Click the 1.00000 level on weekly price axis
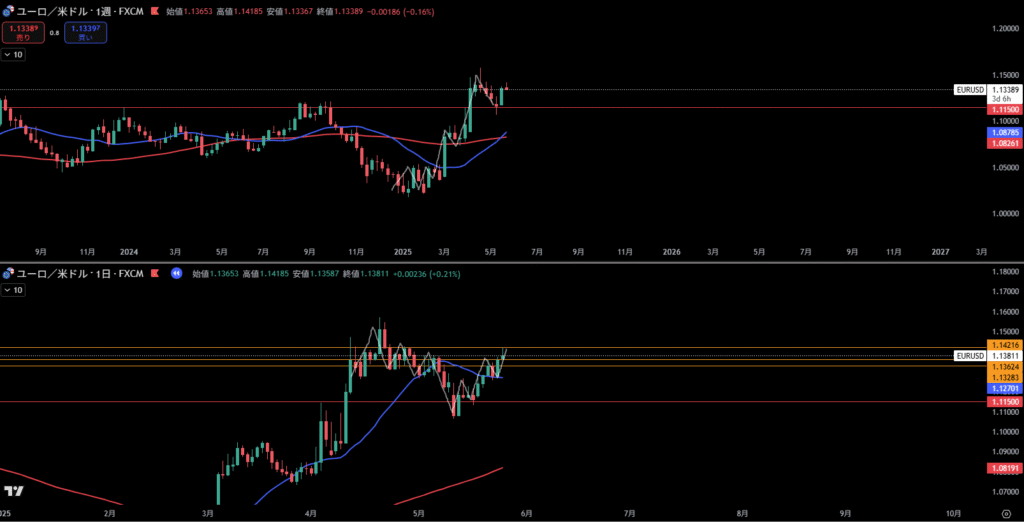The width and height of the screenshot is (1024, 522). pos(1005,214)
